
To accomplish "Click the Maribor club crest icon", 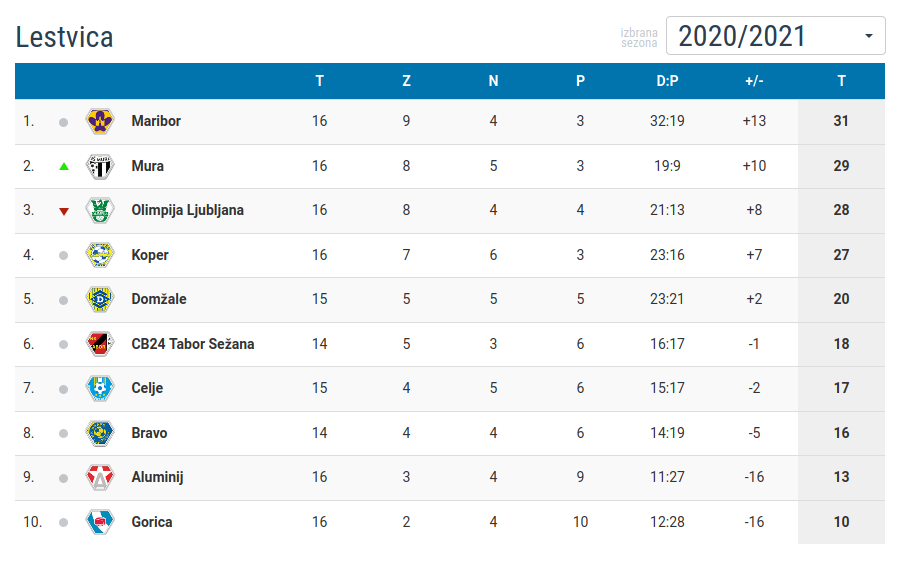I will (99, 121).
